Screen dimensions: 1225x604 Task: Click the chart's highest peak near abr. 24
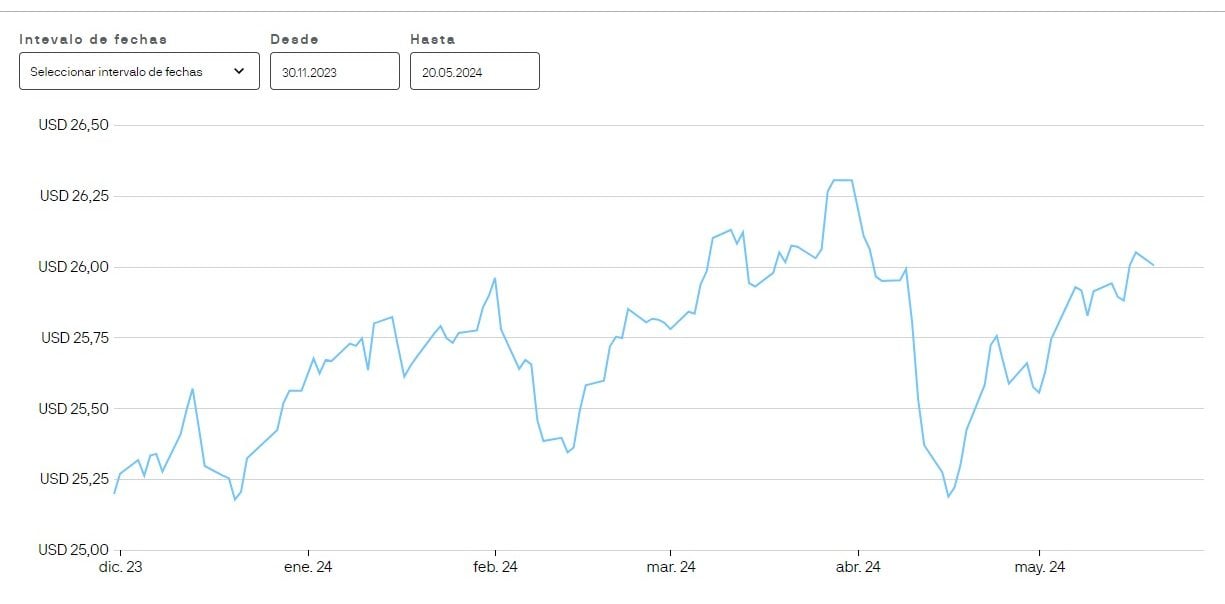click(841, 180)
